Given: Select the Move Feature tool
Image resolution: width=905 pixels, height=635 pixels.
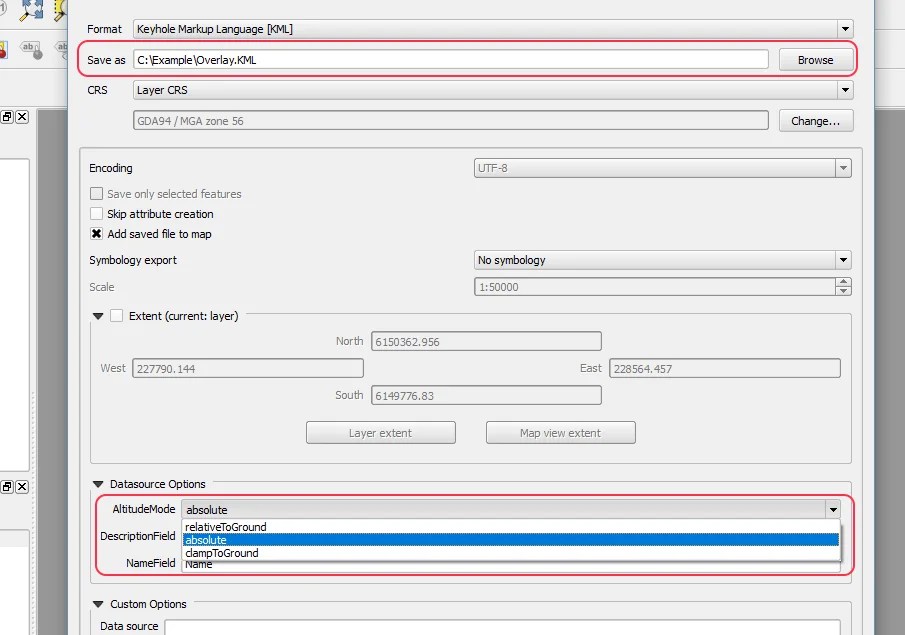Looking at the screenshot, I should pyautogui.click(x=31, y=10).
